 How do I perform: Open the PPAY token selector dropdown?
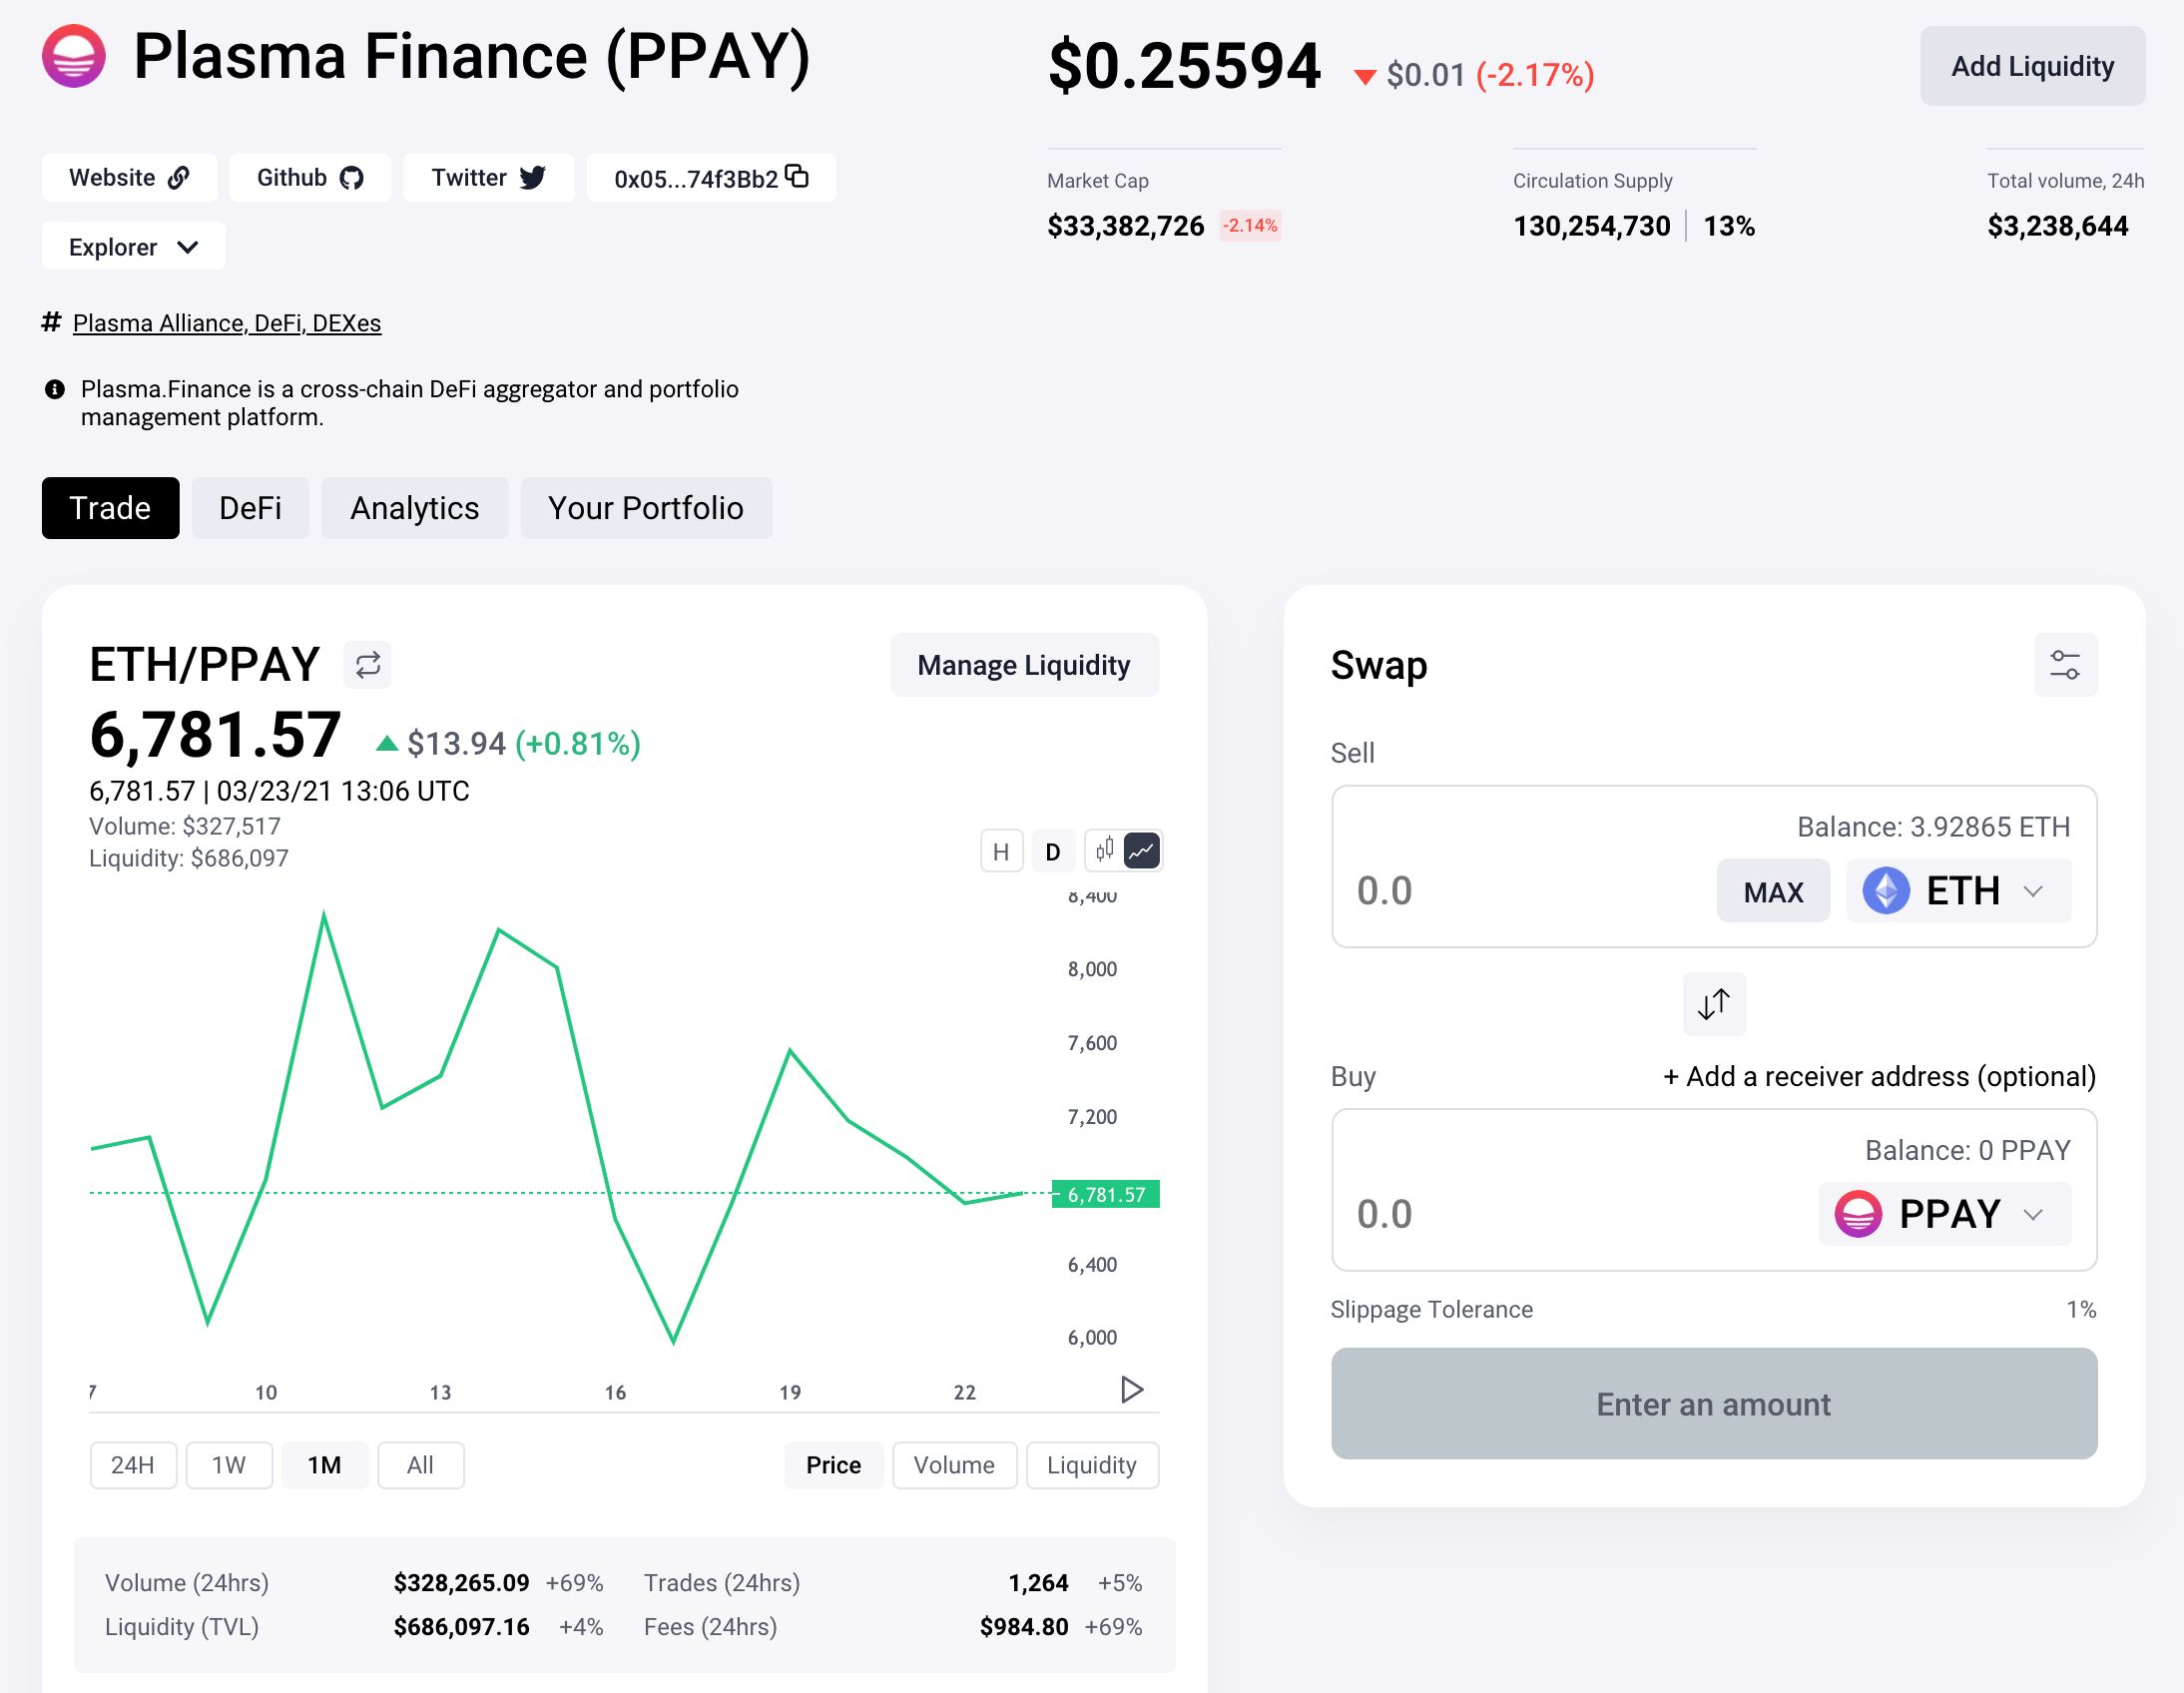pyautogui.click(x=1943, y=1214)
